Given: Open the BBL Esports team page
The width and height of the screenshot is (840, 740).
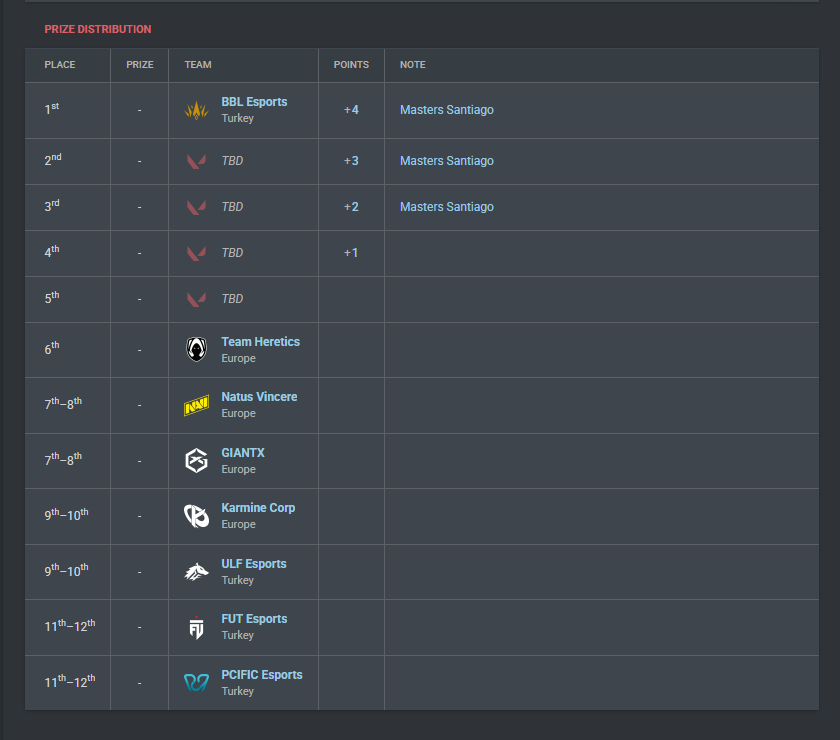Looking at the screenshot, I should tap(254, 102).
